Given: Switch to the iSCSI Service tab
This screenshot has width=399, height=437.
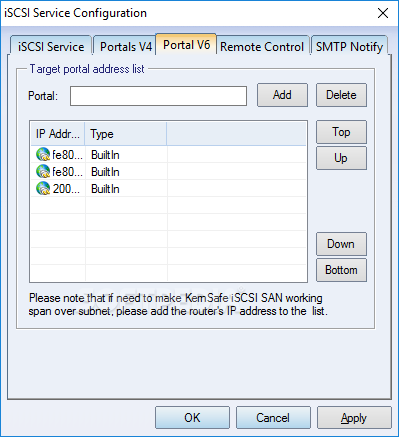Looking at the screenshot, I should 51,46.
